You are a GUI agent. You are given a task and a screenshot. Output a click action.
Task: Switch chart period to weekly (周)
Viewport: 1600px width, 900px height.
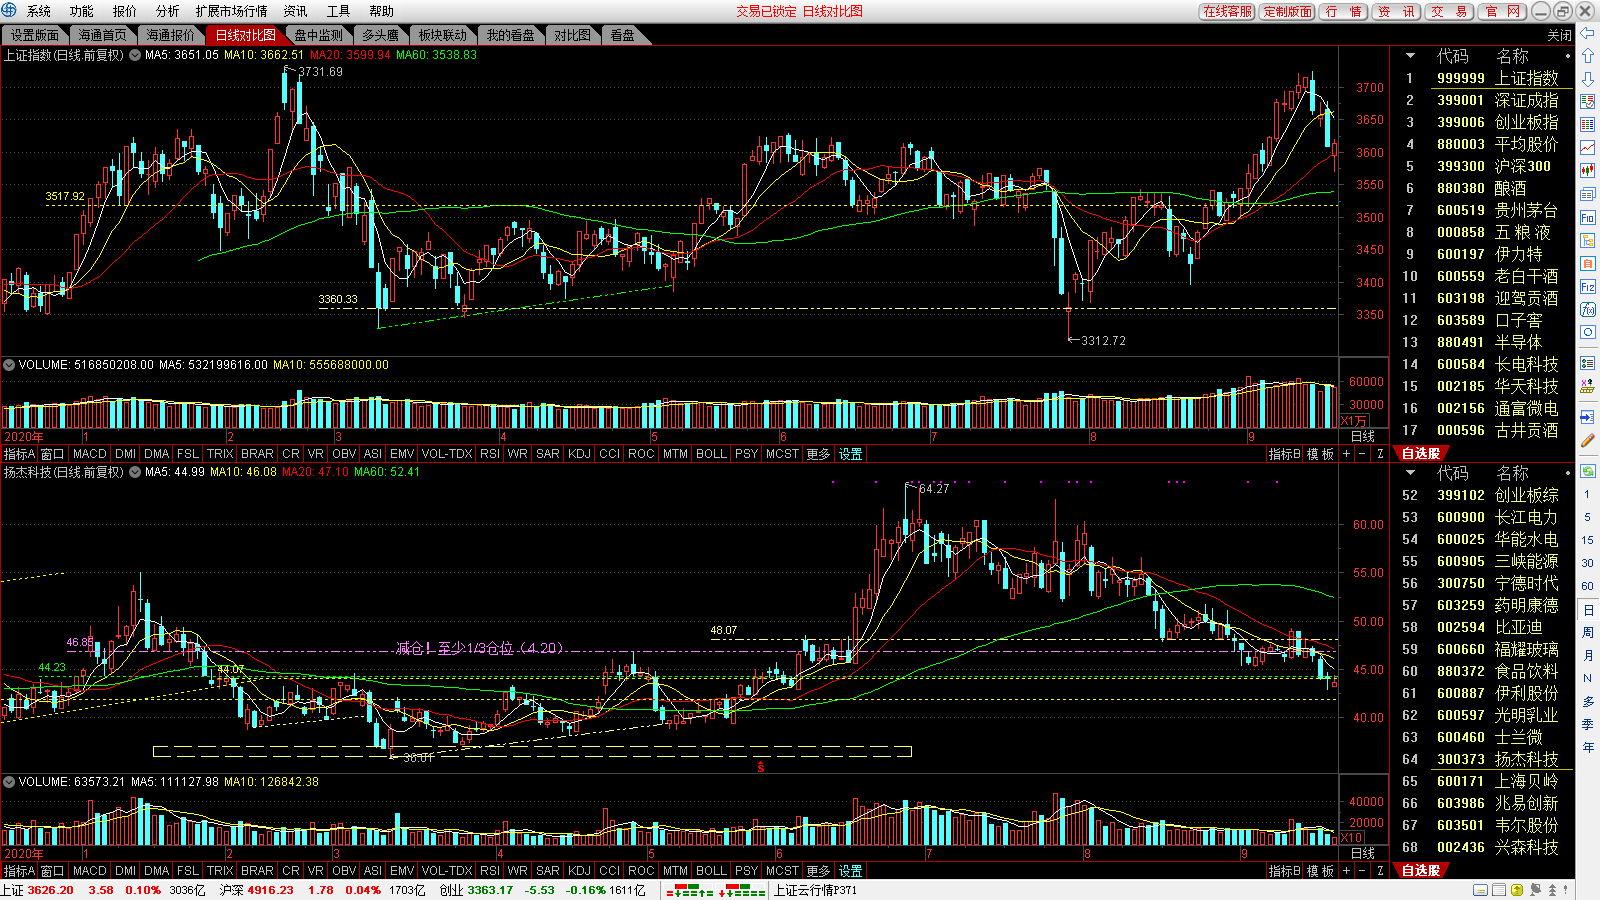tap(1587, 632)
